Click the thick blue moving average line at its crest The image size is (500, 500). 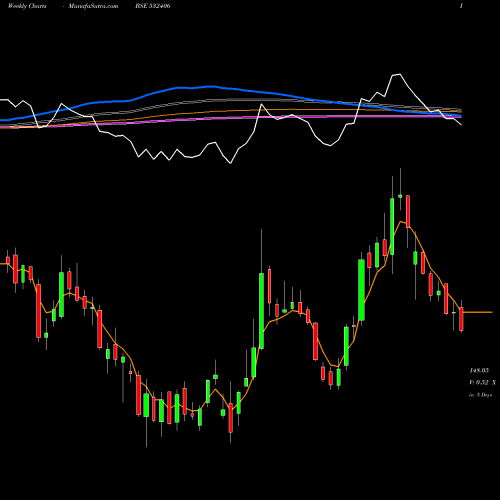(211, 87)
